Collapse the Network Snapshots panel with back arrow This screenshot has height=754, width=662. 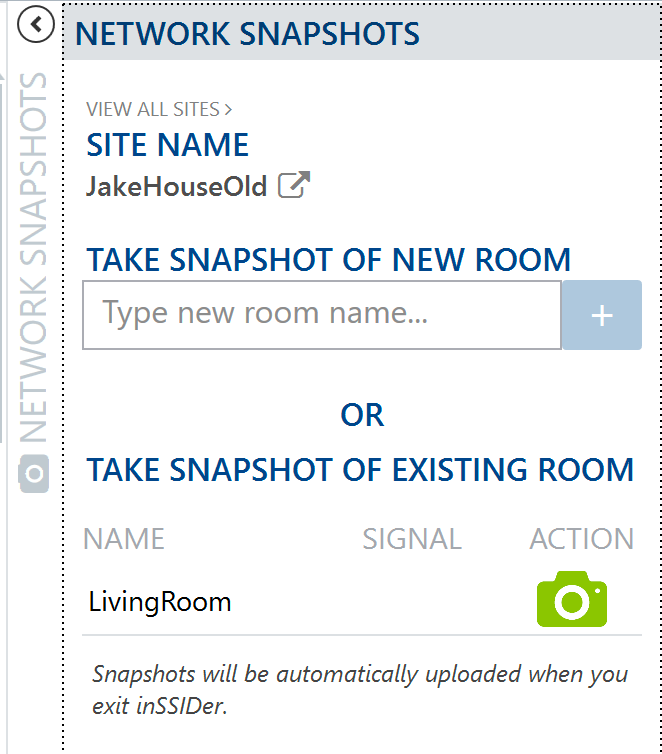36,25
